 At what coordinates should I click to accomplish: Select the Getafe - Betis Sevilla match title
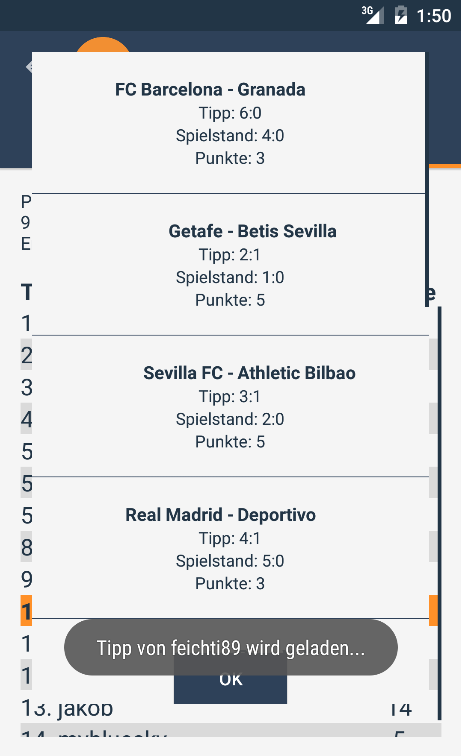tap(252, 231)
